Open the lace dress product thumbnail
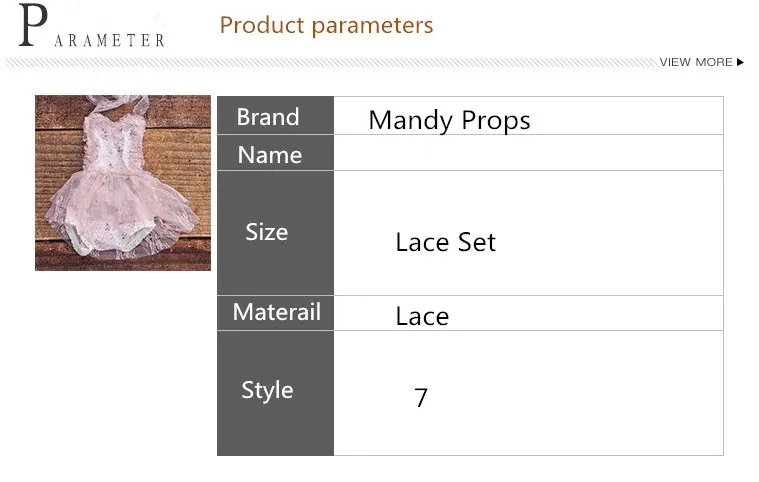 [x=122, y=182]
